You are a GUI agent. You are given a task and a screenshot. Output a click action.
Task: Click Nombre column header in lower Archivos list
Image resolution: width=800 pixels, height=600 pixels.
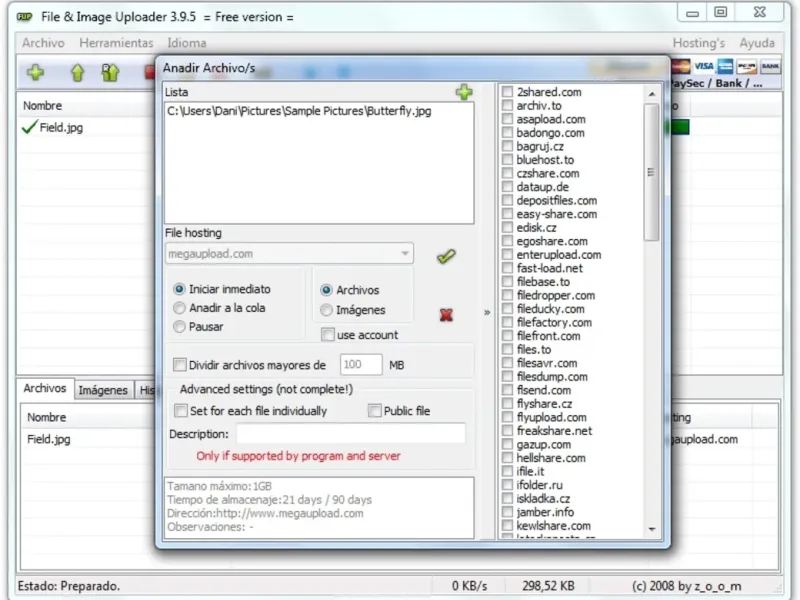click(x=46, y=417)
